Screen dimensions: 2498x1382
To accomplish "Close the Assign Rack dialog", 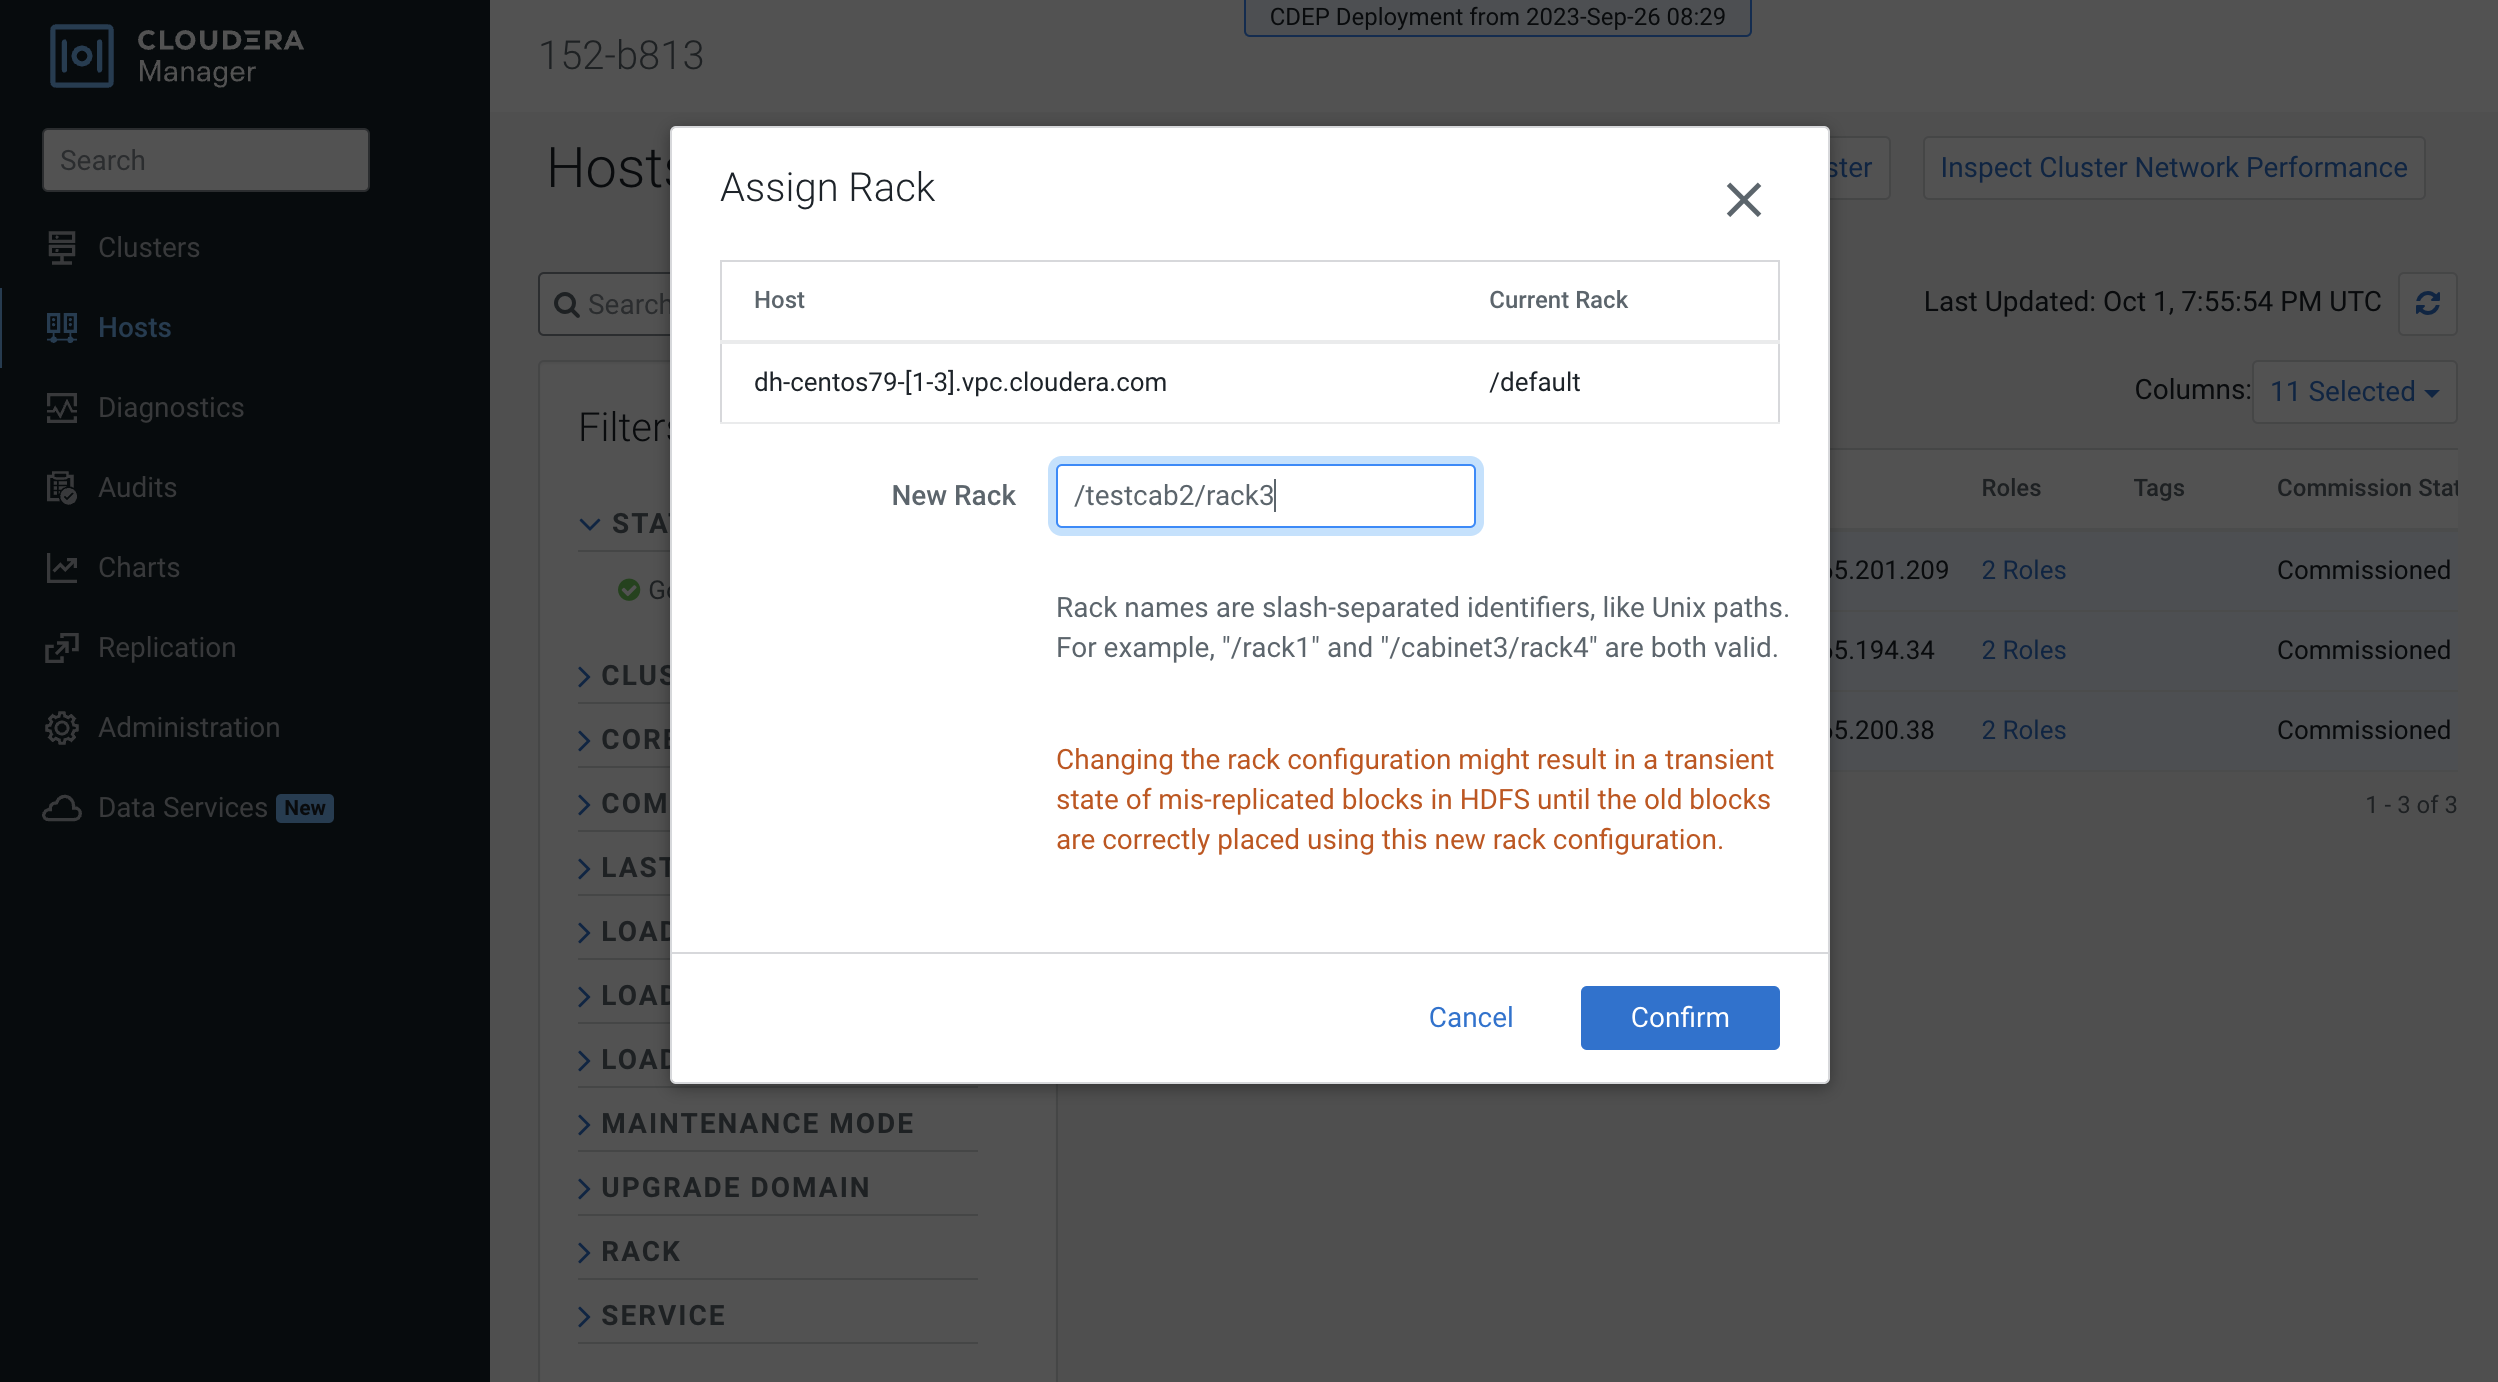I will (1743, 200).
